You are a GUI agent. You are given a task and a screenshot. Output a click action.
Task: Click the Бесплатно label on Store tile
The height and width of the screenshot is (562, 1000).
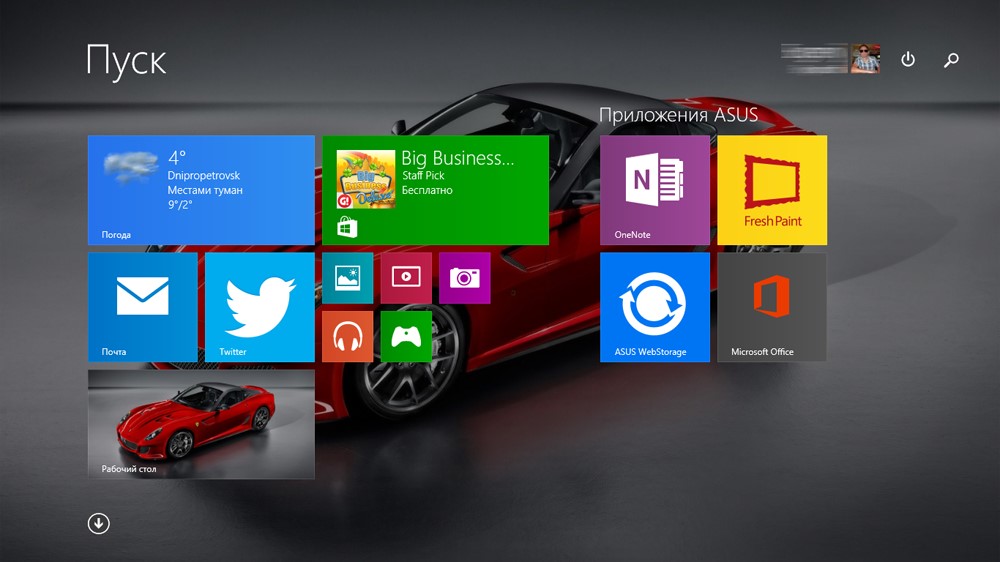(x=427, y=190)
